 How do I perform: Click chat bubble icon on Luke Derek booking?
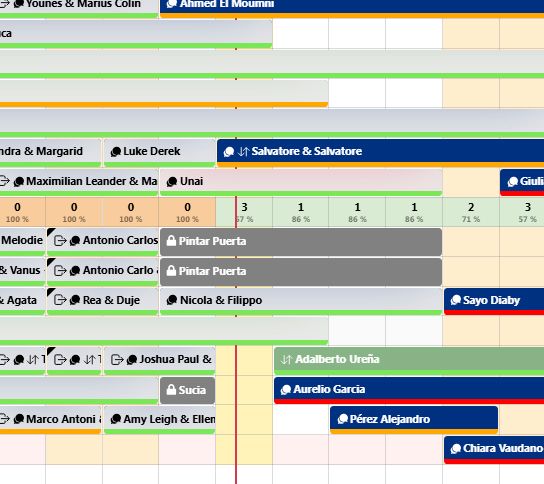pos(116,152)
